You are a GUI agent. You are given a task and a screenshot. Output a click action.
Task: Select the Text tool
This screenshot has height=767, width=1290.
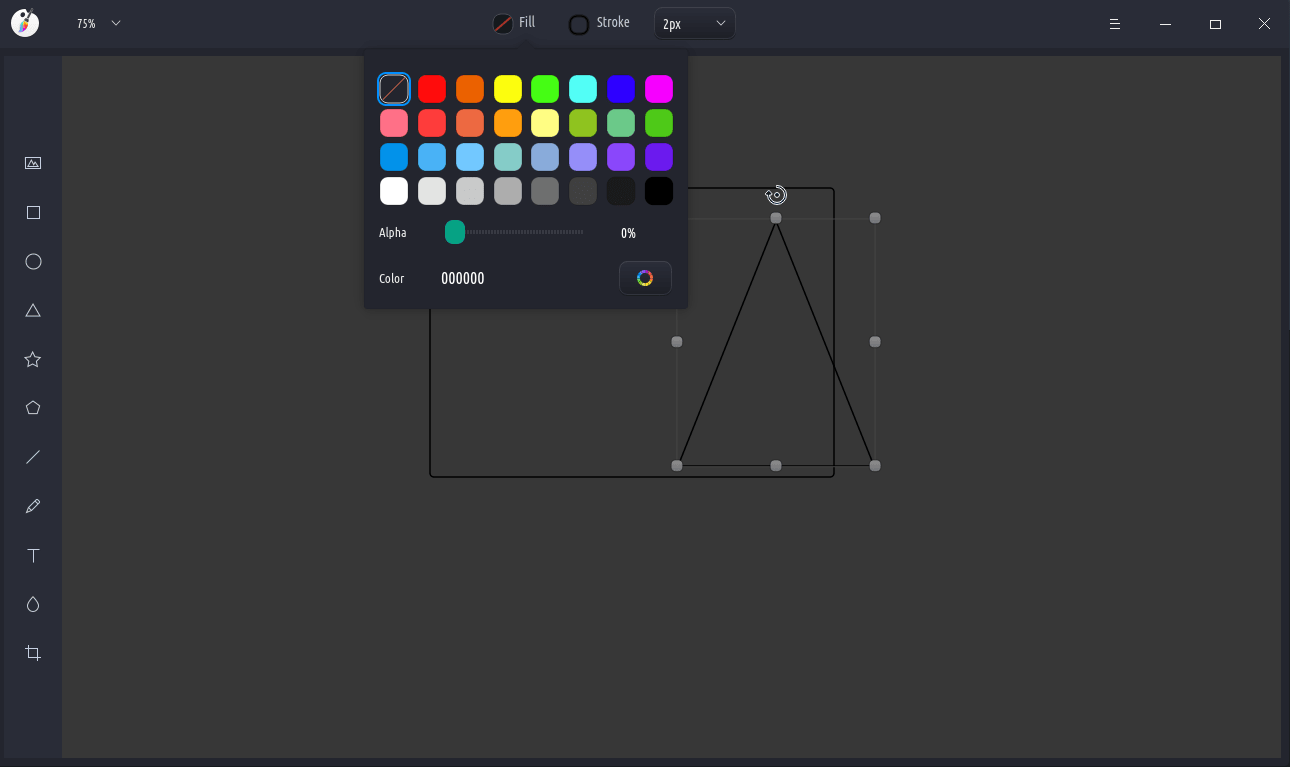tap(33, 555)
